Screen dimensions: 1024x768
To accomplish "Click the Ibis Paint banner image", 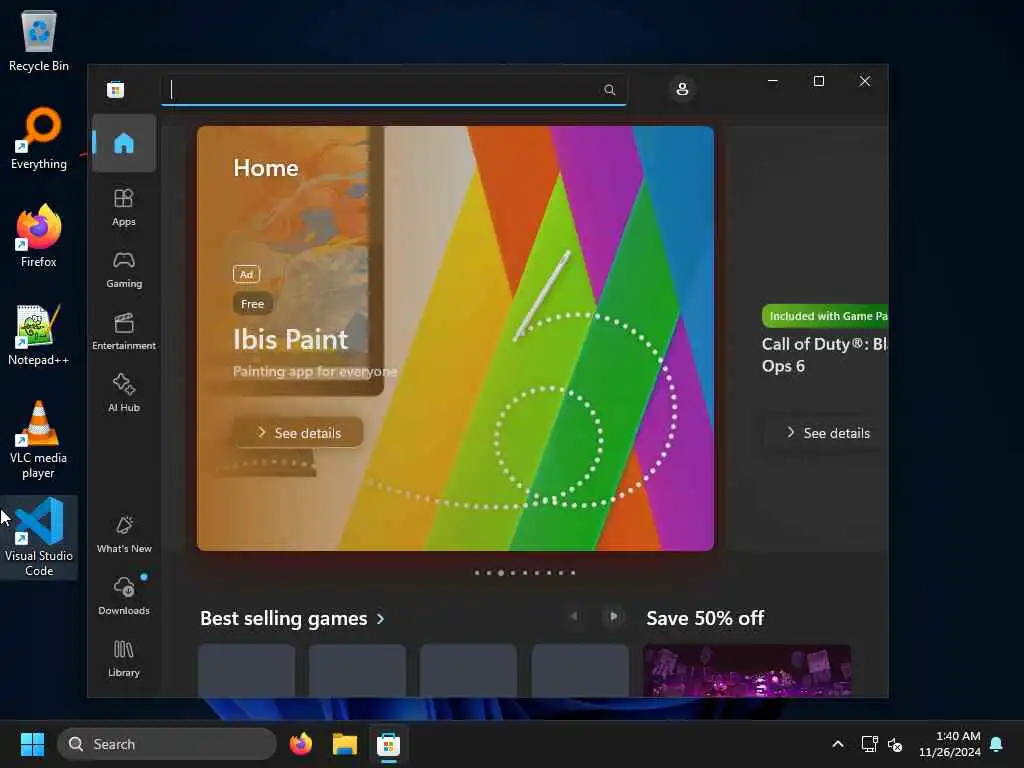I will click(455, 338).
